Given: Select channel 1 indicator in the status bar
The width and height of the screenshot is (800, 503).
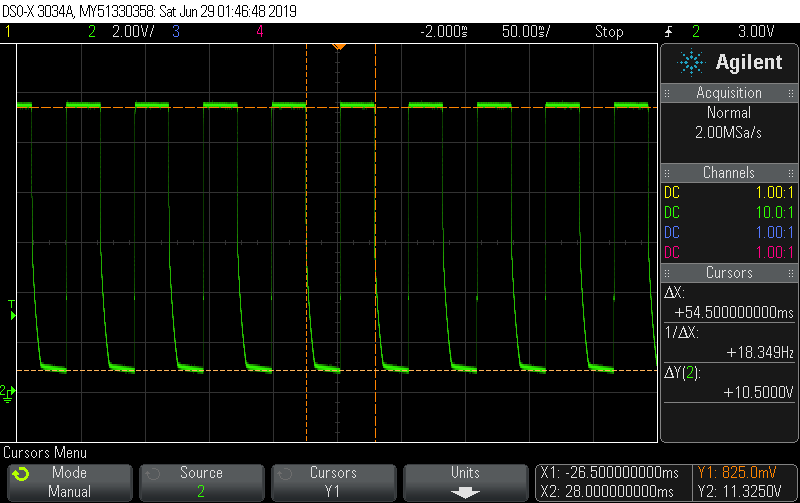Looking at the screenshot, I should pos(8,32).
